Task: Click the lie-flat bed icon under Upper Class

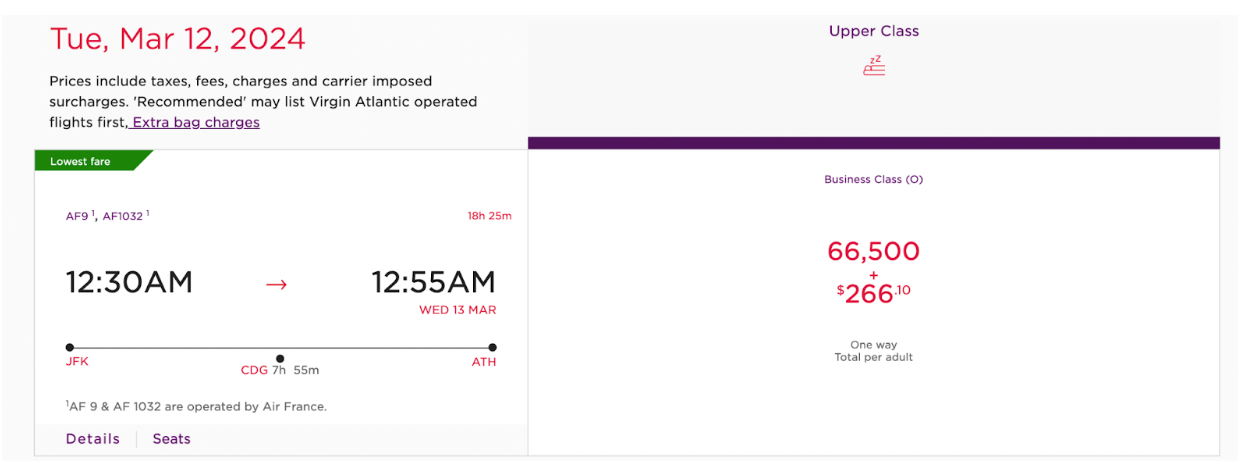Action: click(874, 66)
